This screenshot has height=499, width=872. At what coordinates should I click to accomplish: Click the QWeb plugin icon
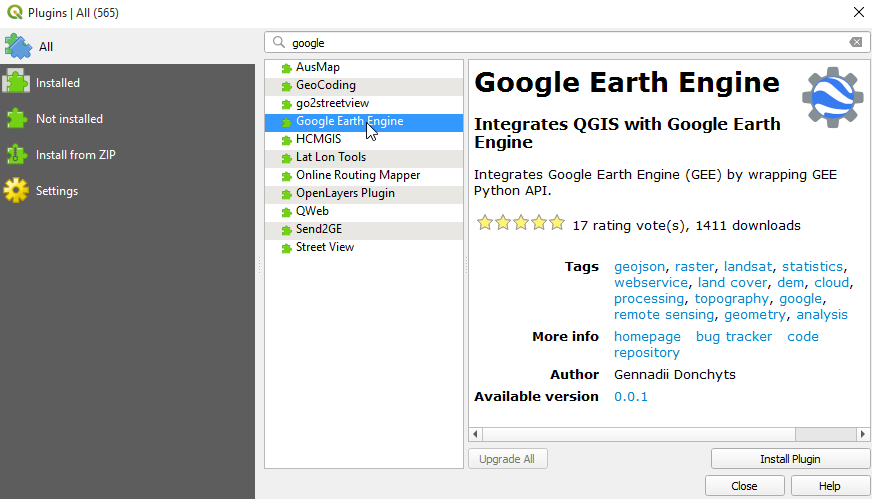click(x=286, y=212)
